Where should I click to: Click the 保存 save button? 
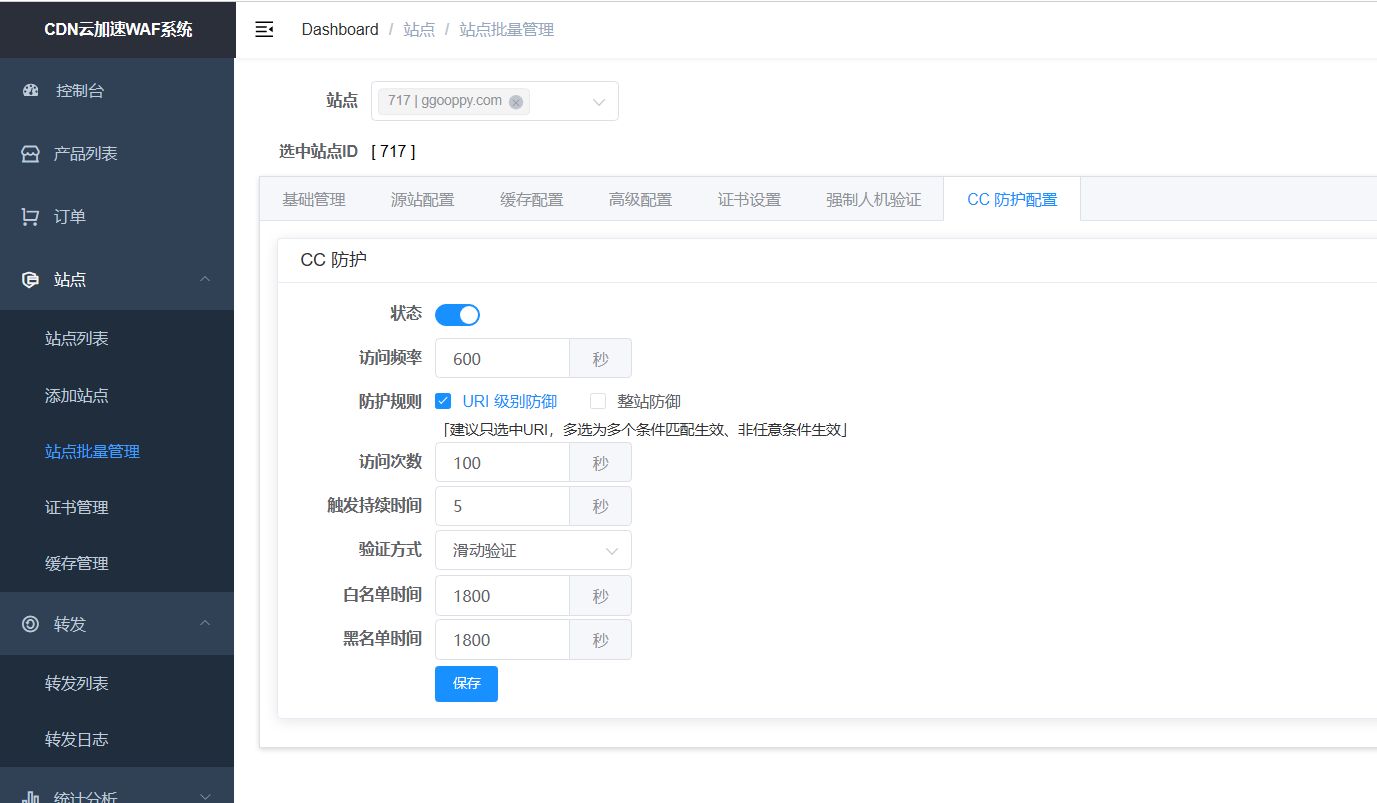[466, 684]
